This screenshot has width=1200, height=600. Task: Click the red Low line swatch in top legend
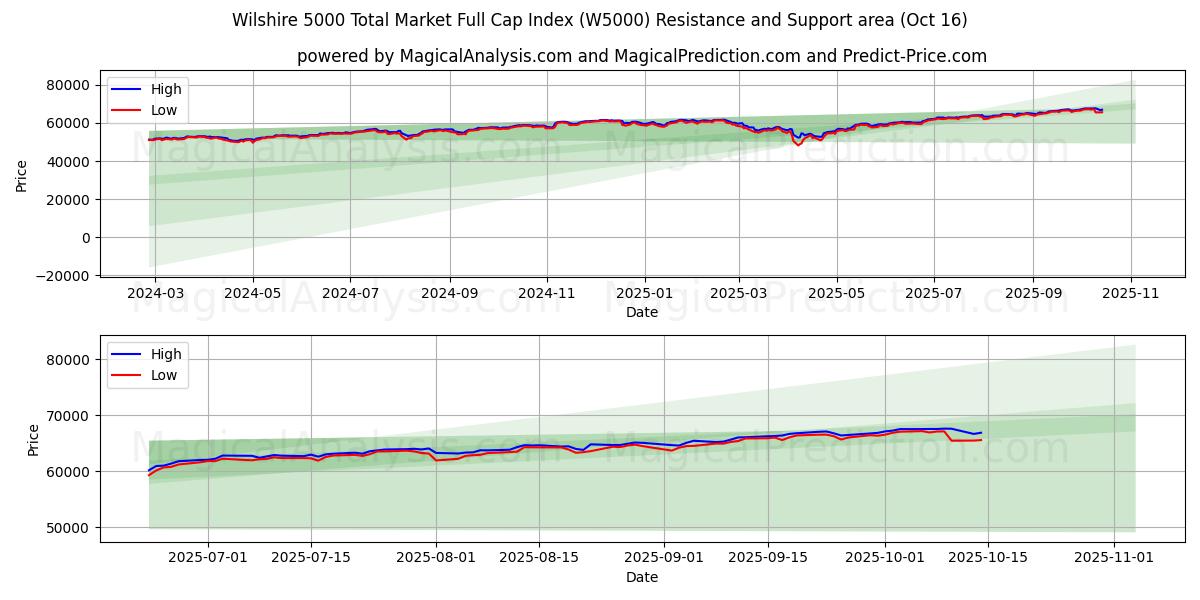click(x=125, y=110)
